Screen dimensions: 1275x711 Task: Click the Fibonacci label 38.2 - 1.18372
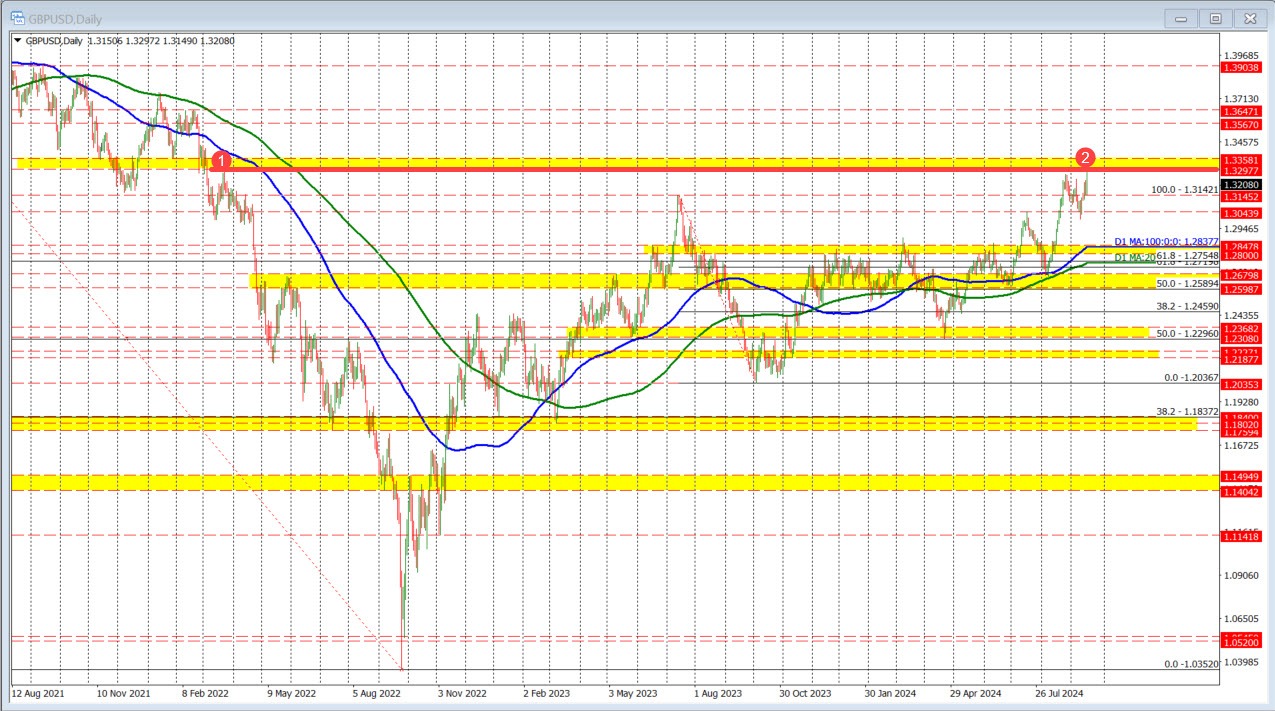point(1189,411)
